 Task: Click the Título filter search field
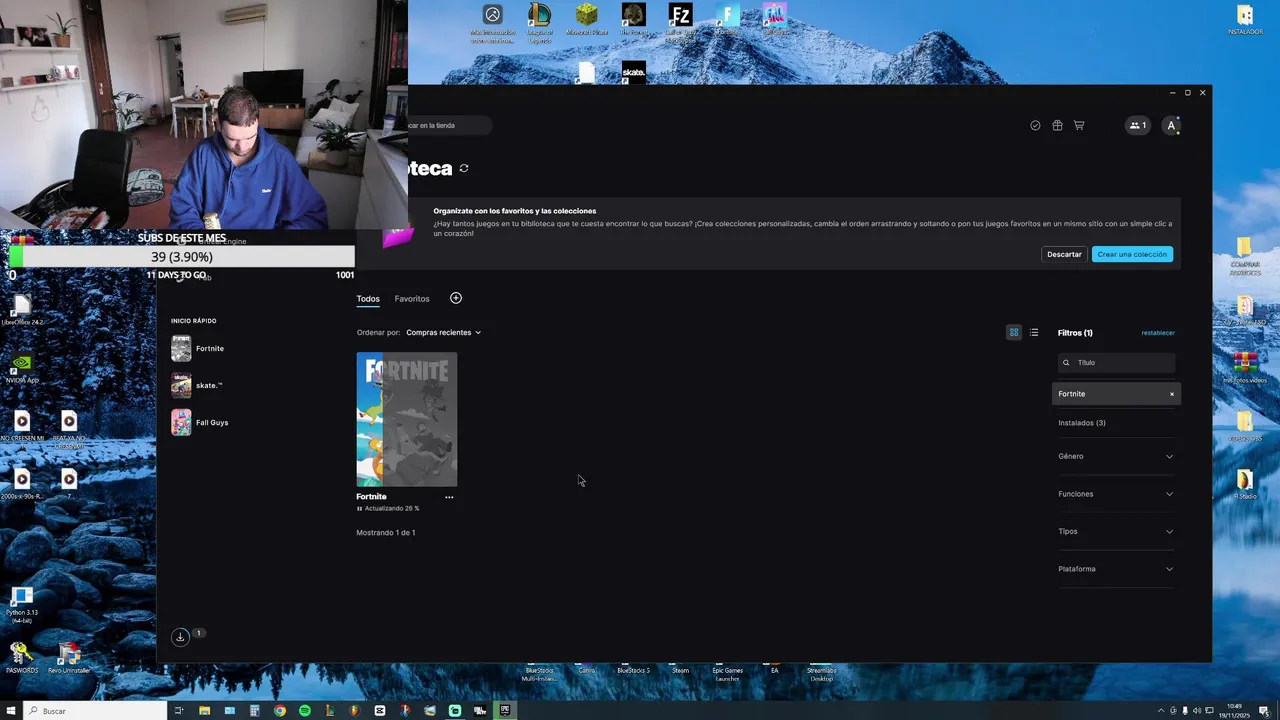[1116, 363]
